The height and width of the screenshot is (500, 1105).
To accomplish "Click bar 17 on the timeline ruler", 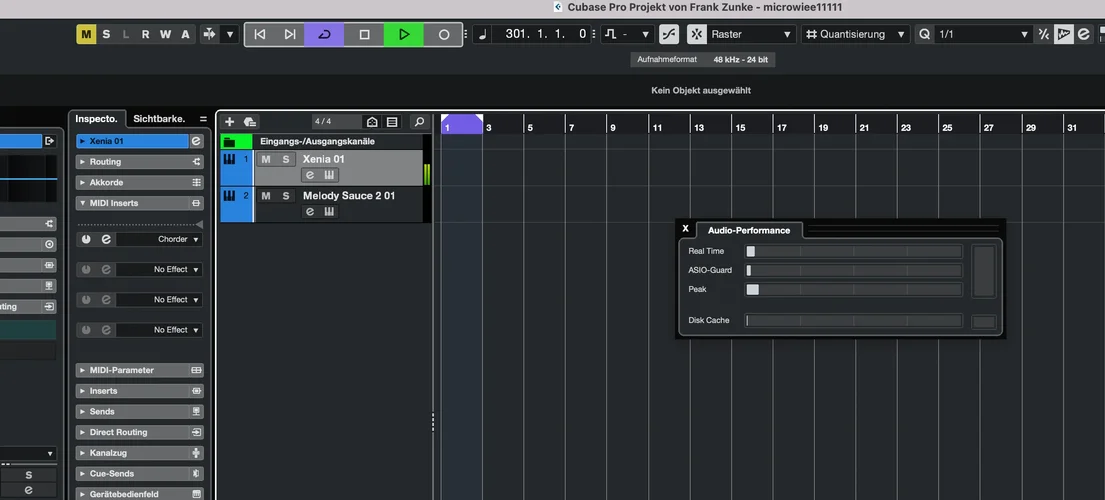I will coord(780,127).
